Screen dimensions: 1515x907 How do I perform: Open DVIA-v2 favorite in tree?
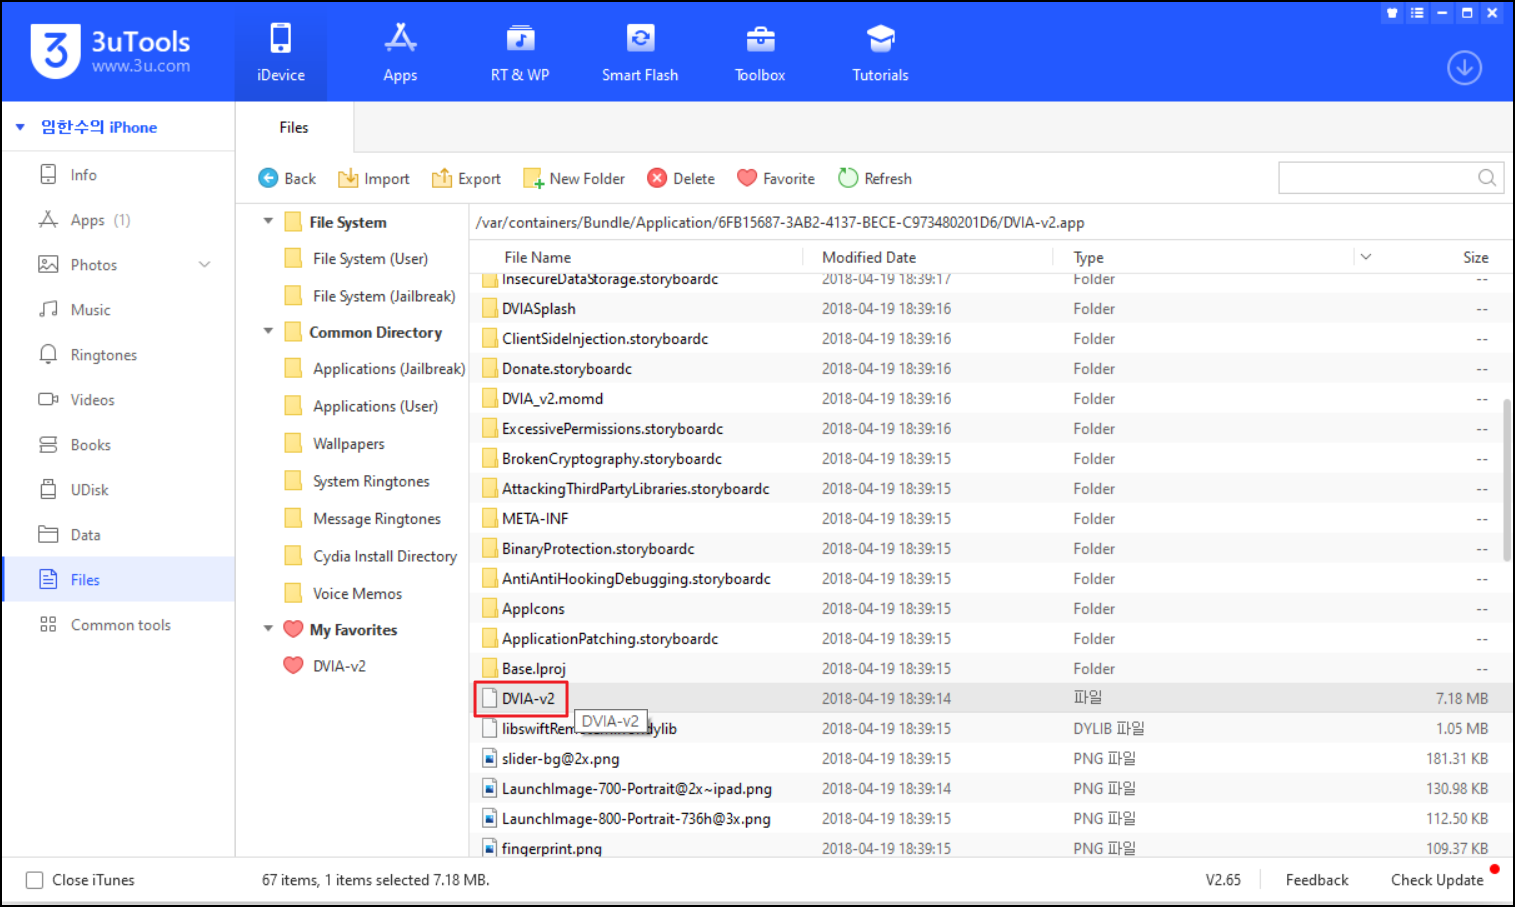coord(325,666)
